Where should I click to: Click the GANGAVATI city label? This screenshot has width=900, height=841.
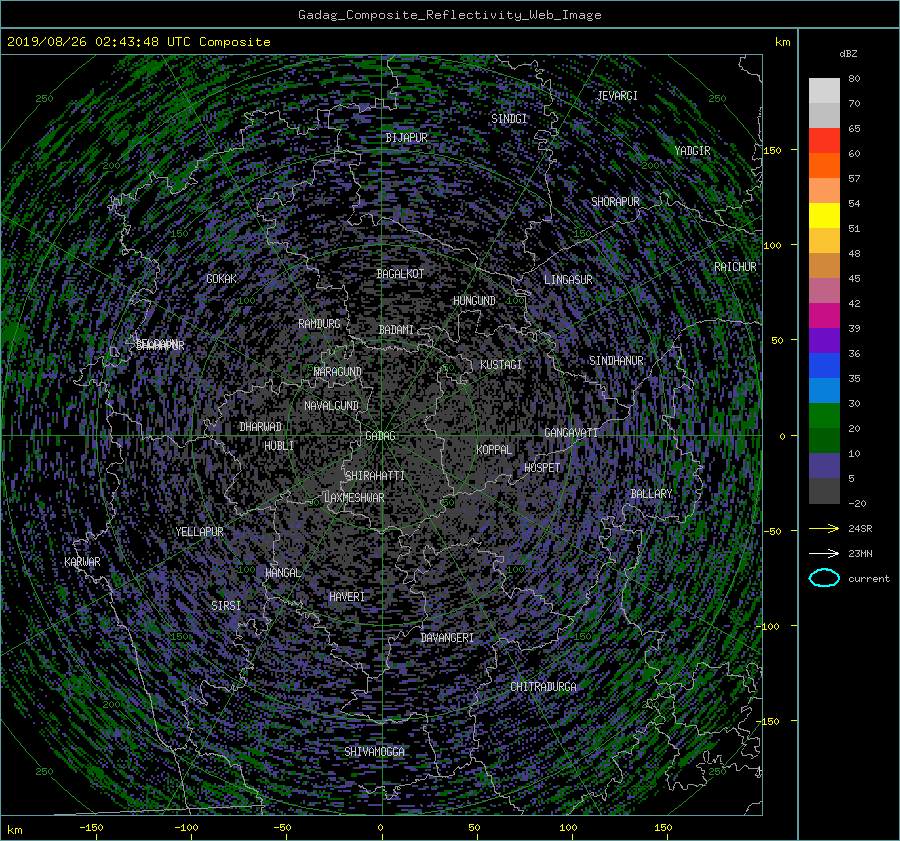click(x=571, y=432)
